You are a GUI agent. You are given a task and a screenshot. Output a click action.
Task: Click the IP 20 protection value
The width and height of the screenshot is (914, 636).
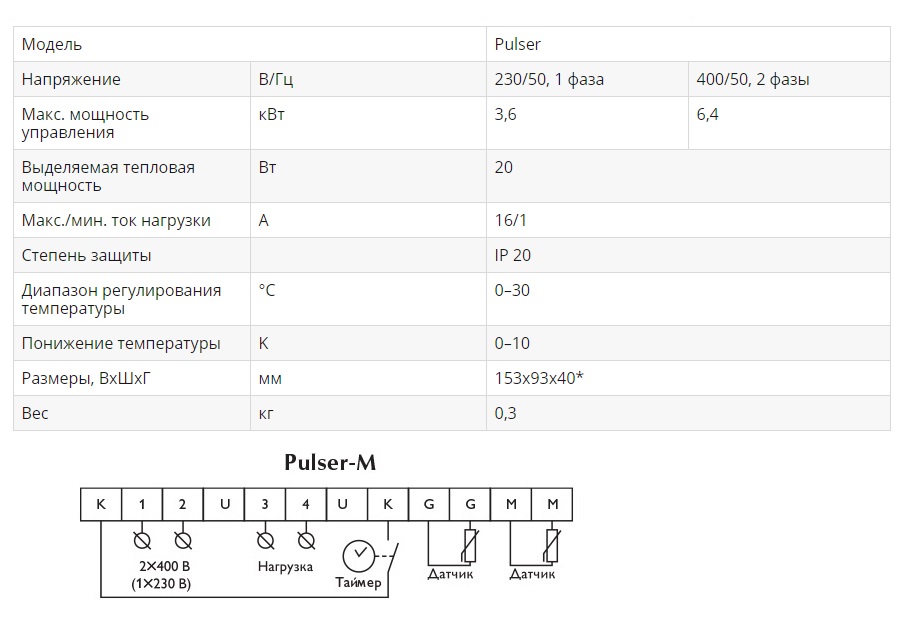click(x=512, y=255)
